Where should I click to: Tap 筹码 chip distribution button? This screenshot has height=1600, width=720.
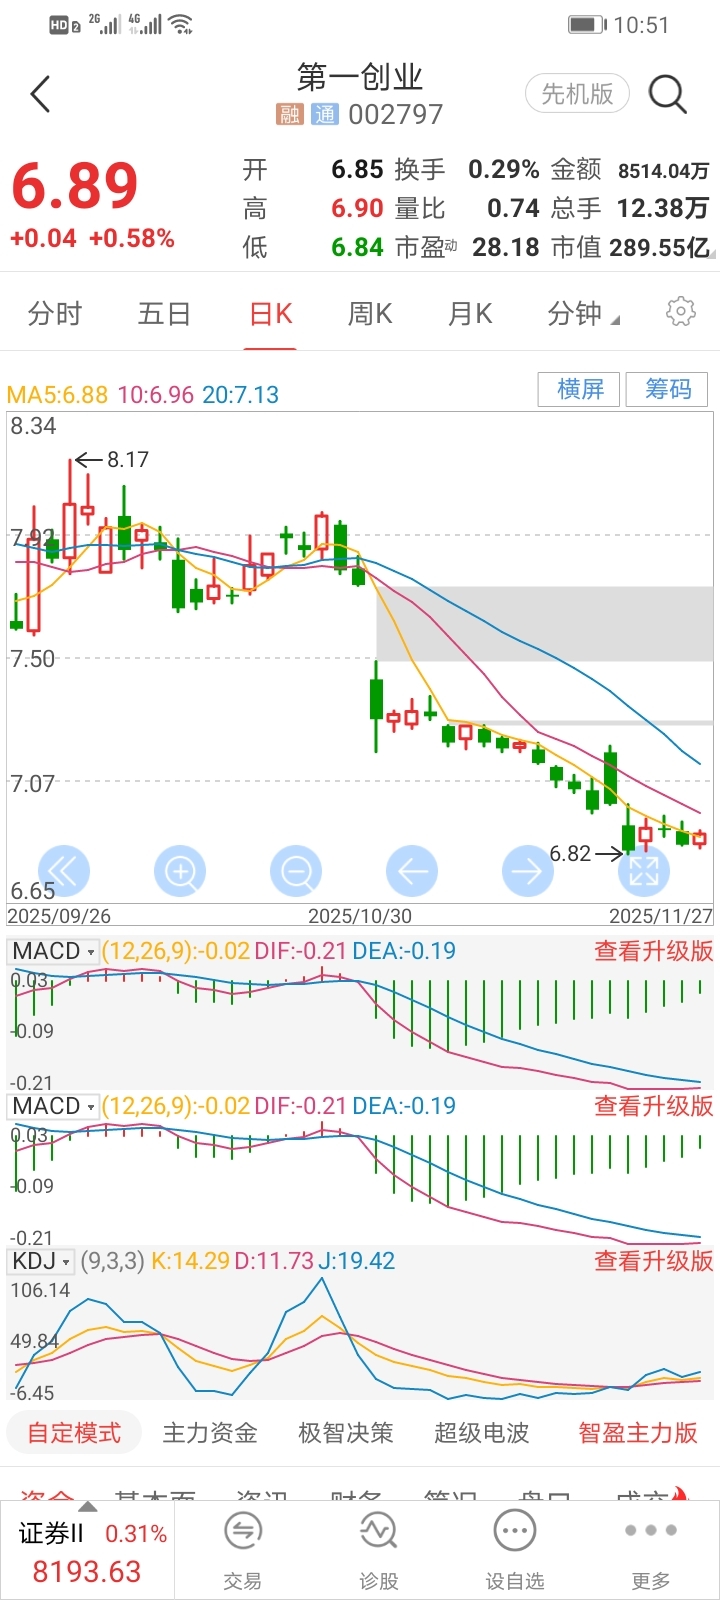(x=667, y=389)
